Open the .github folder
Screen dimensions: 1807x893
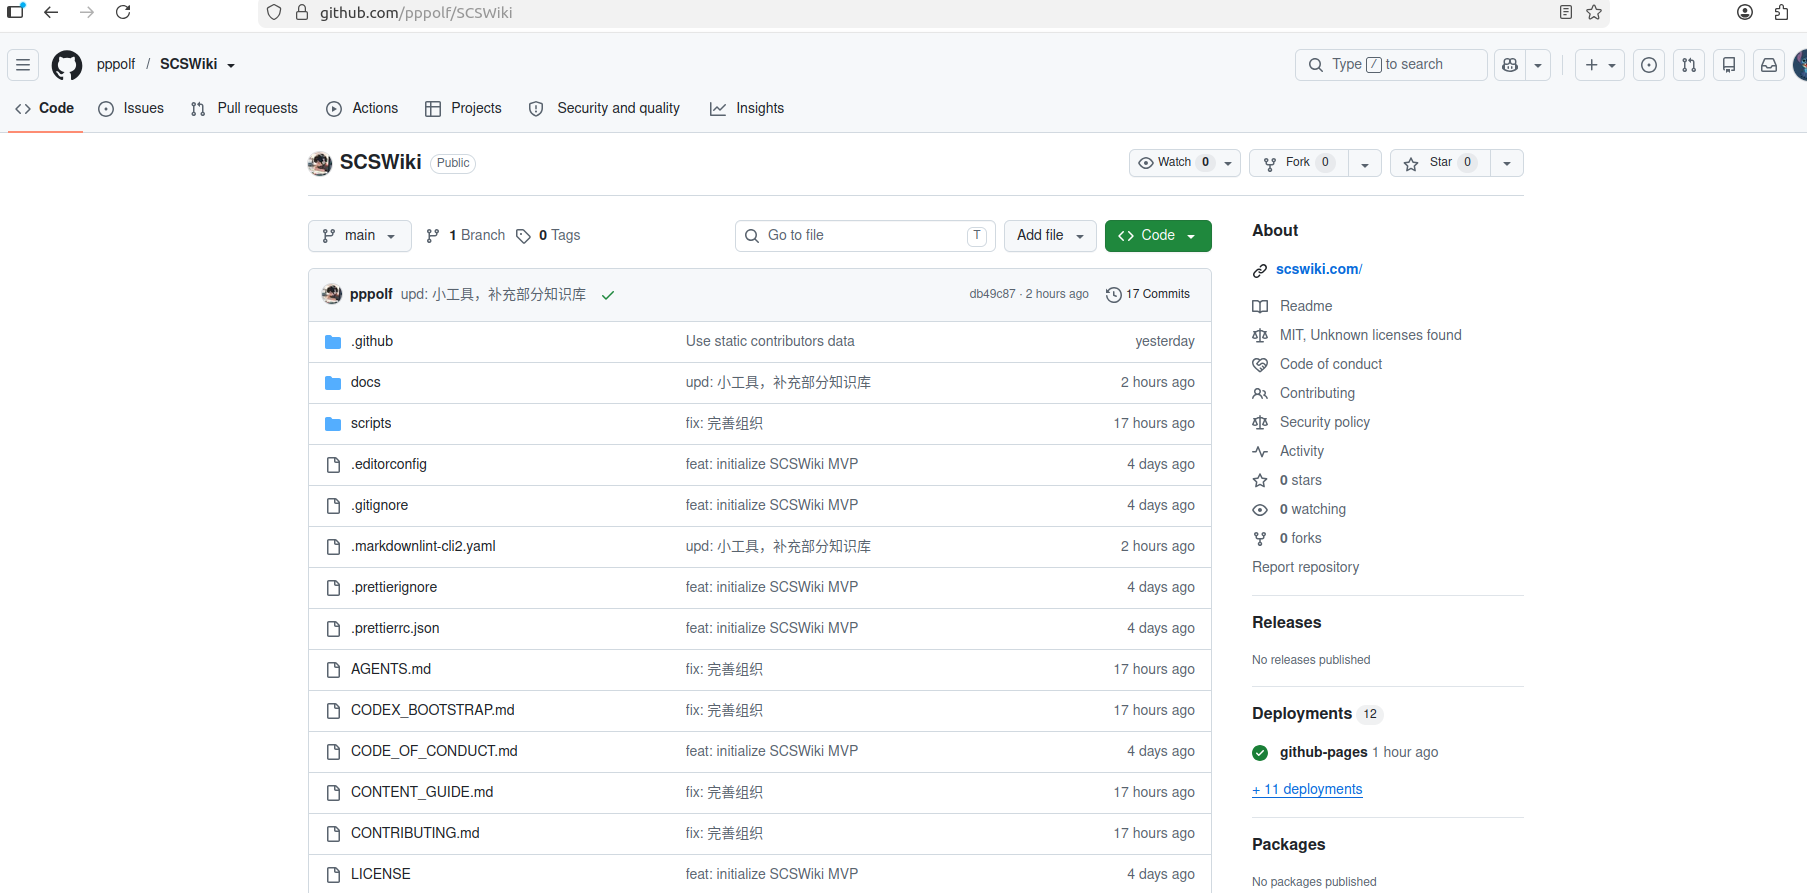pos(372,341)
